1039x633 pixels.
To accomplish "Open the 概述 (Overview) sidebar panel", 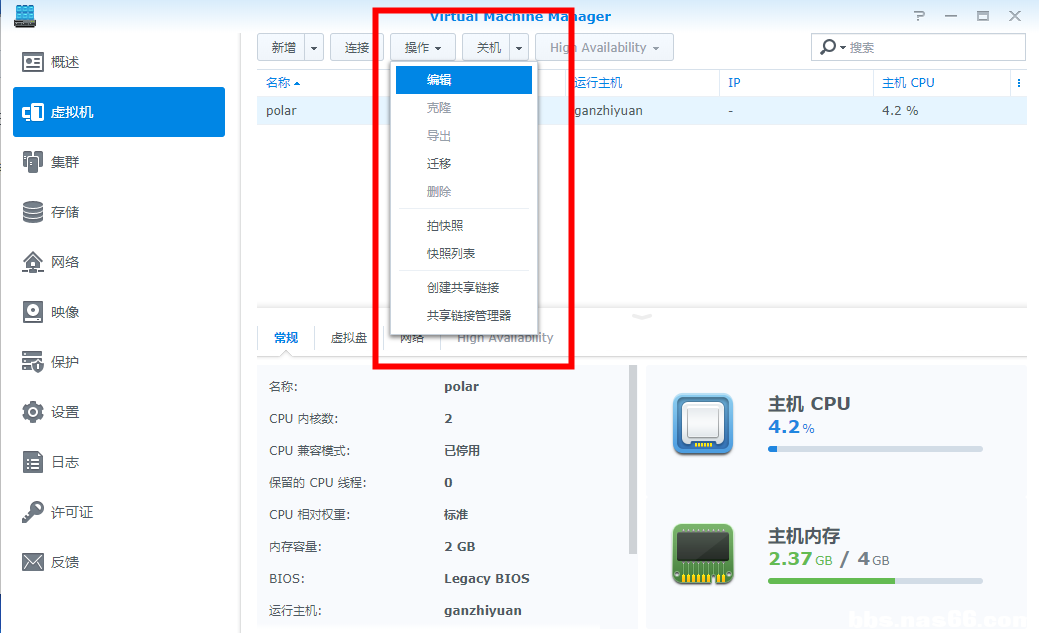I will [55, 61].
